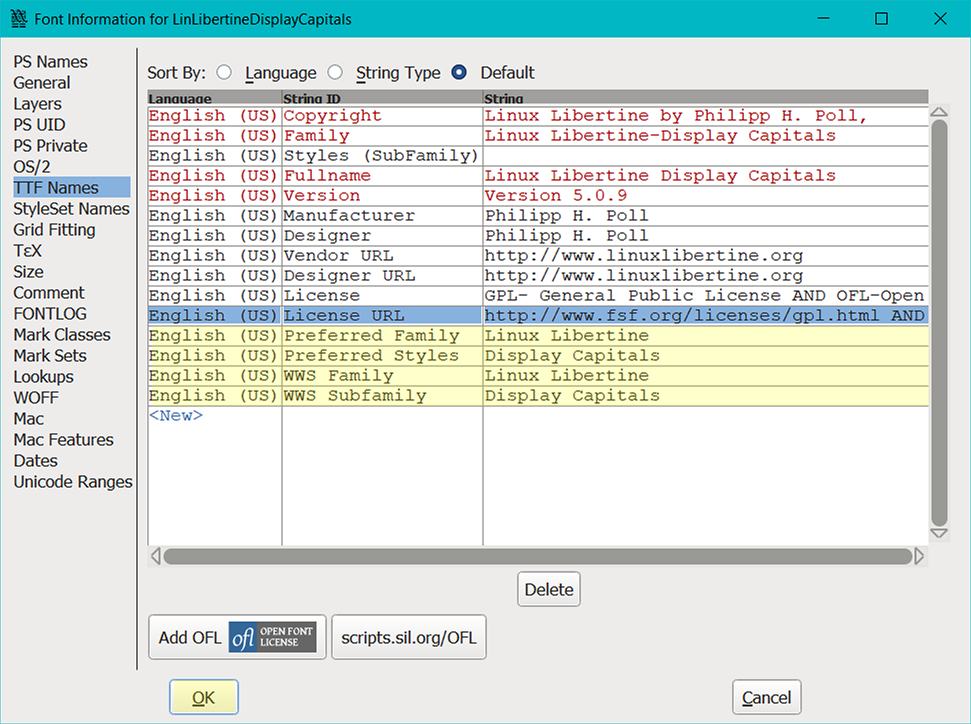
Task: Select the TTF Names section
Action: (x=72, y=188)
